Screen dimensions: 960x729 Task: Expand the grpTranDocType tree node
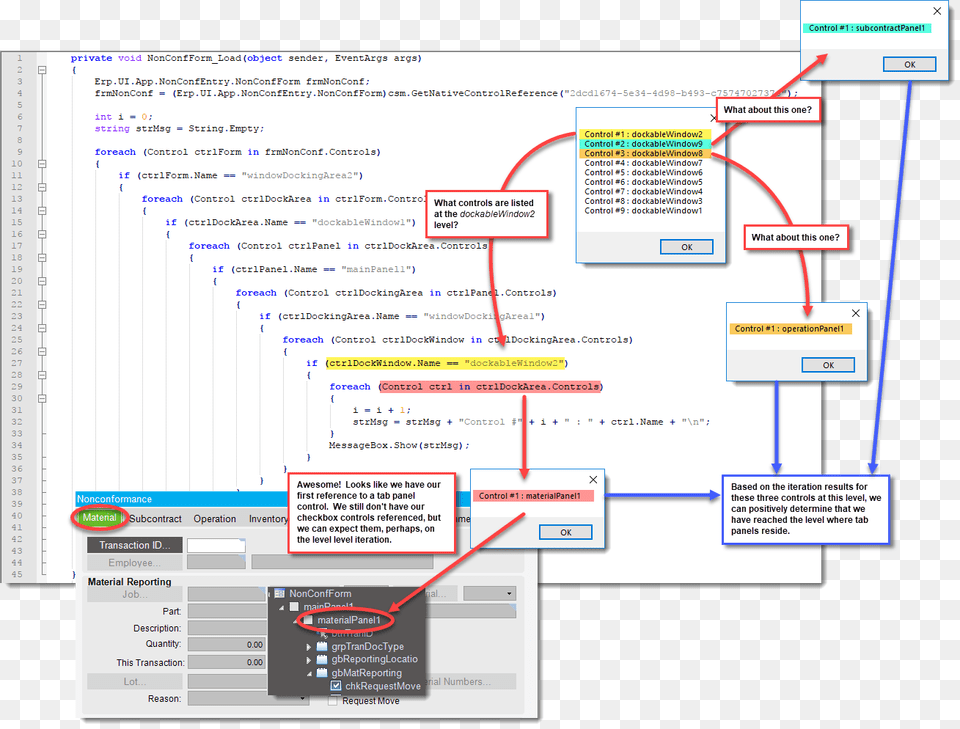pos(308,647)
